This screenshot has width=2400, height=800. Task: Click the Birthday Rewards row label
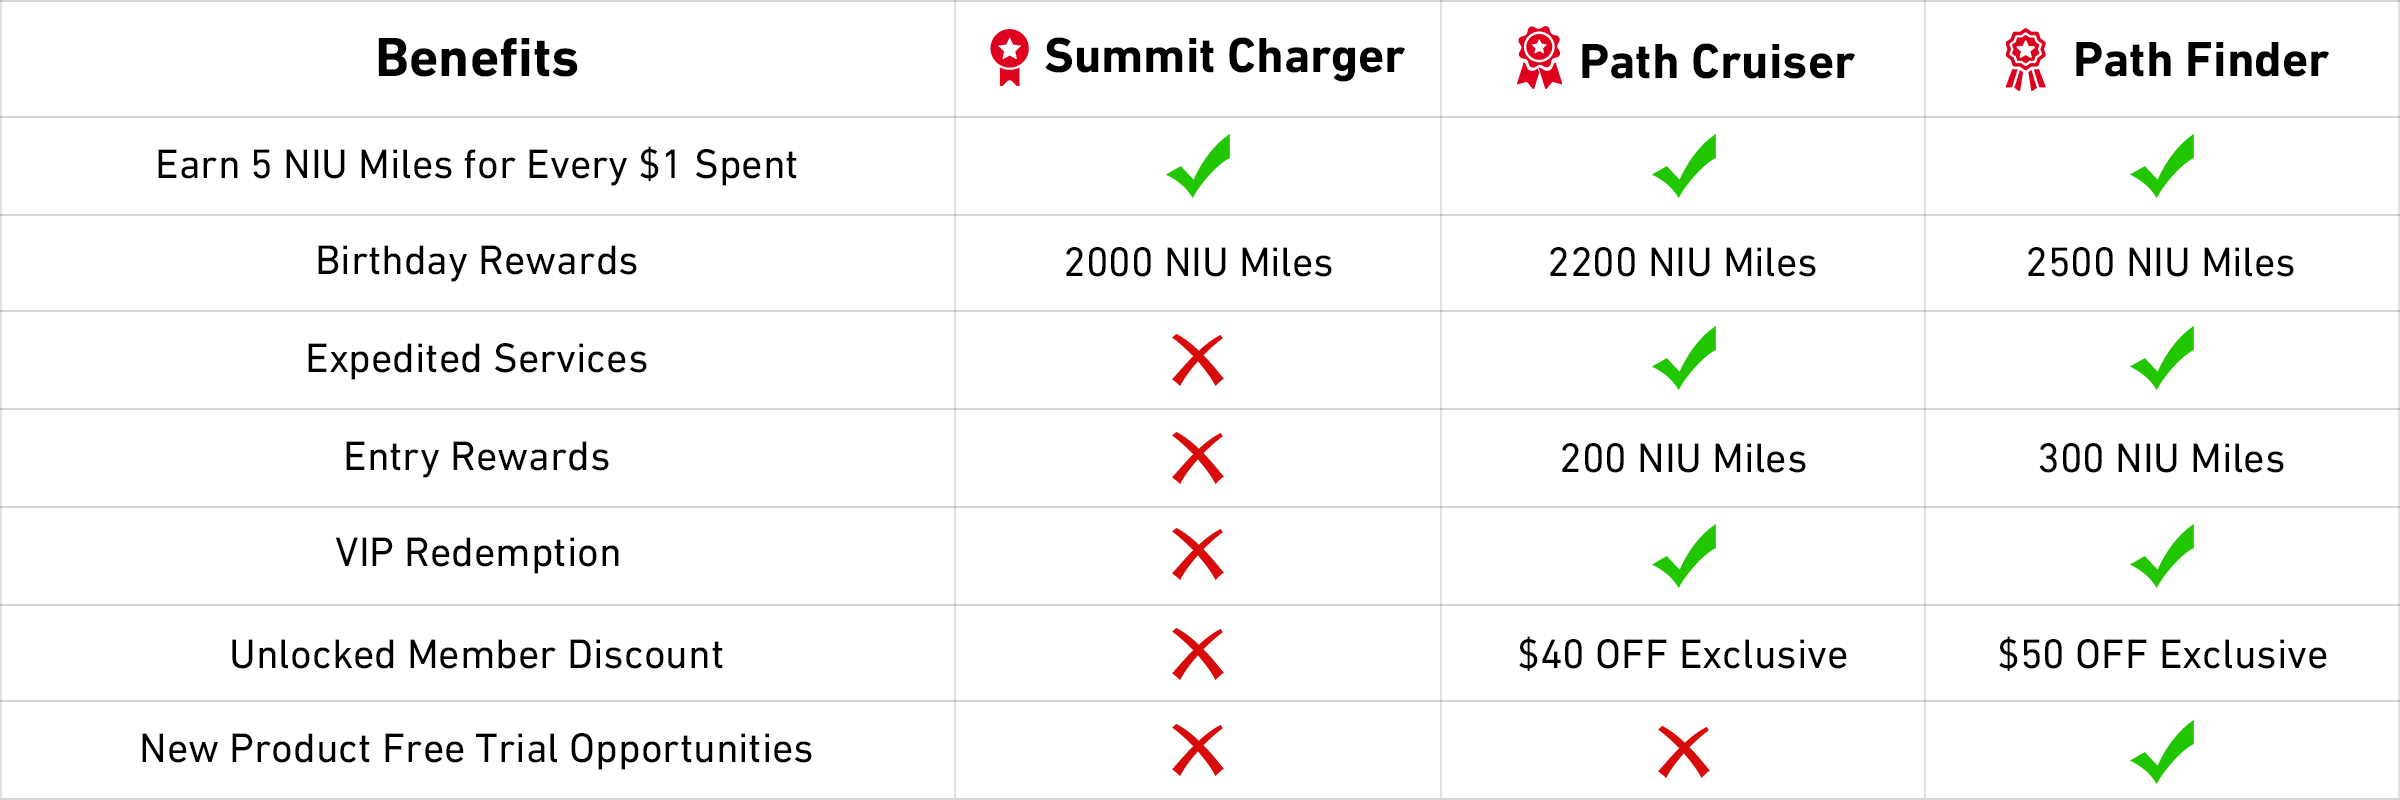pos(477,261)
